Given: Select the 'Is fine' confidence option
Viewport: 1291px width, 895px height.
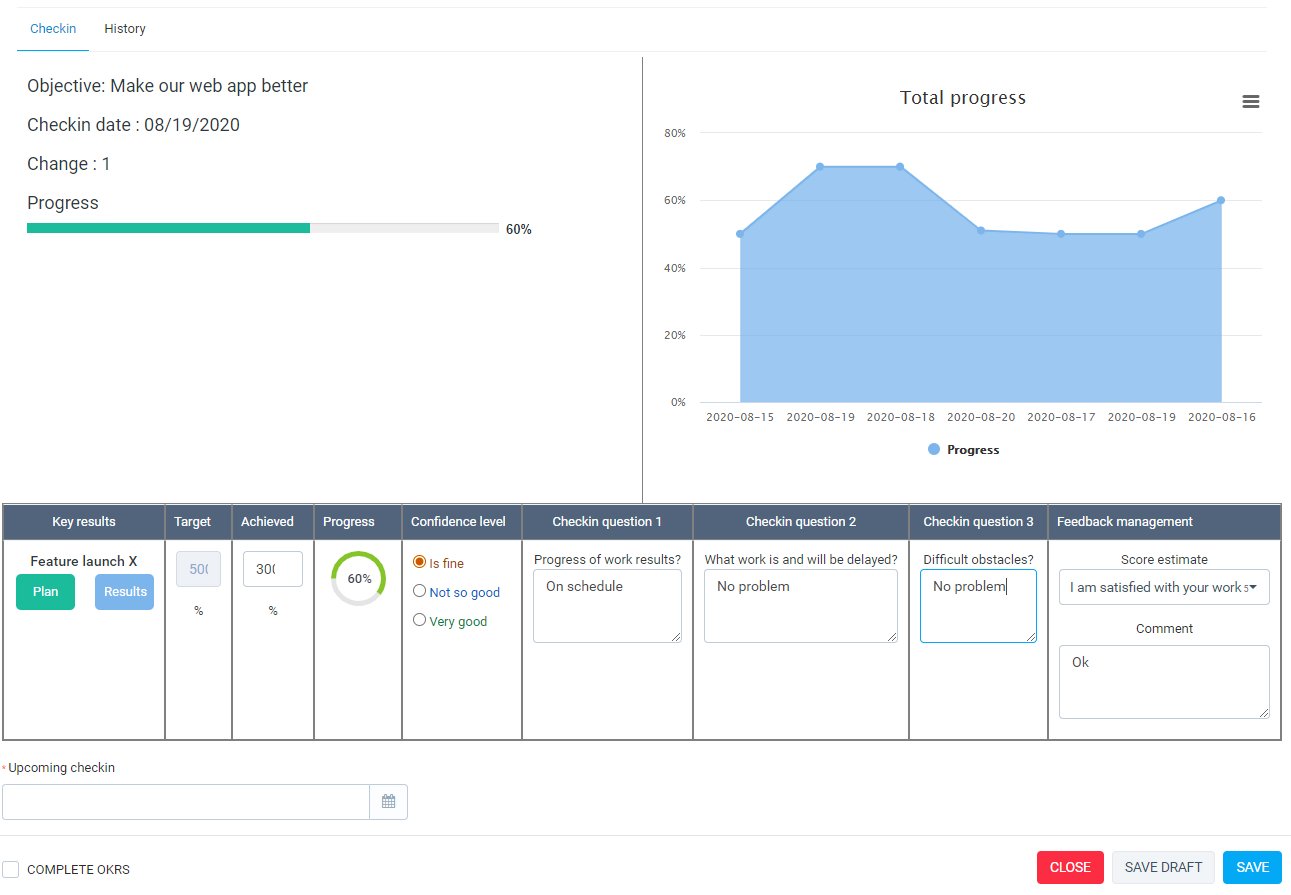Looking at the screenshot, I should click(x=420, y=563).
